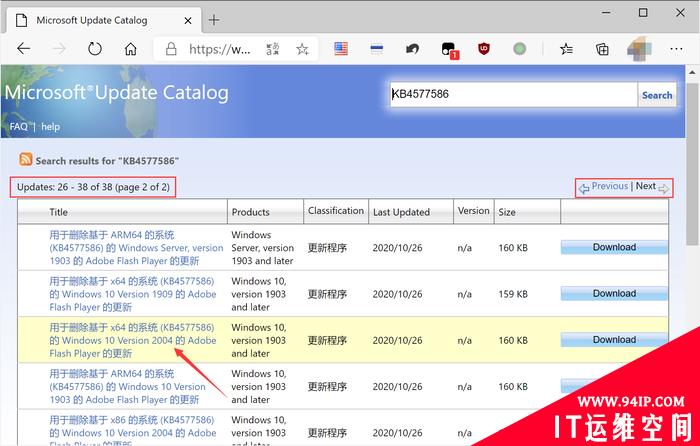Click 'Windows Server, version 1903 and later' cell
700x446 pixels.
tap(262, 248)
